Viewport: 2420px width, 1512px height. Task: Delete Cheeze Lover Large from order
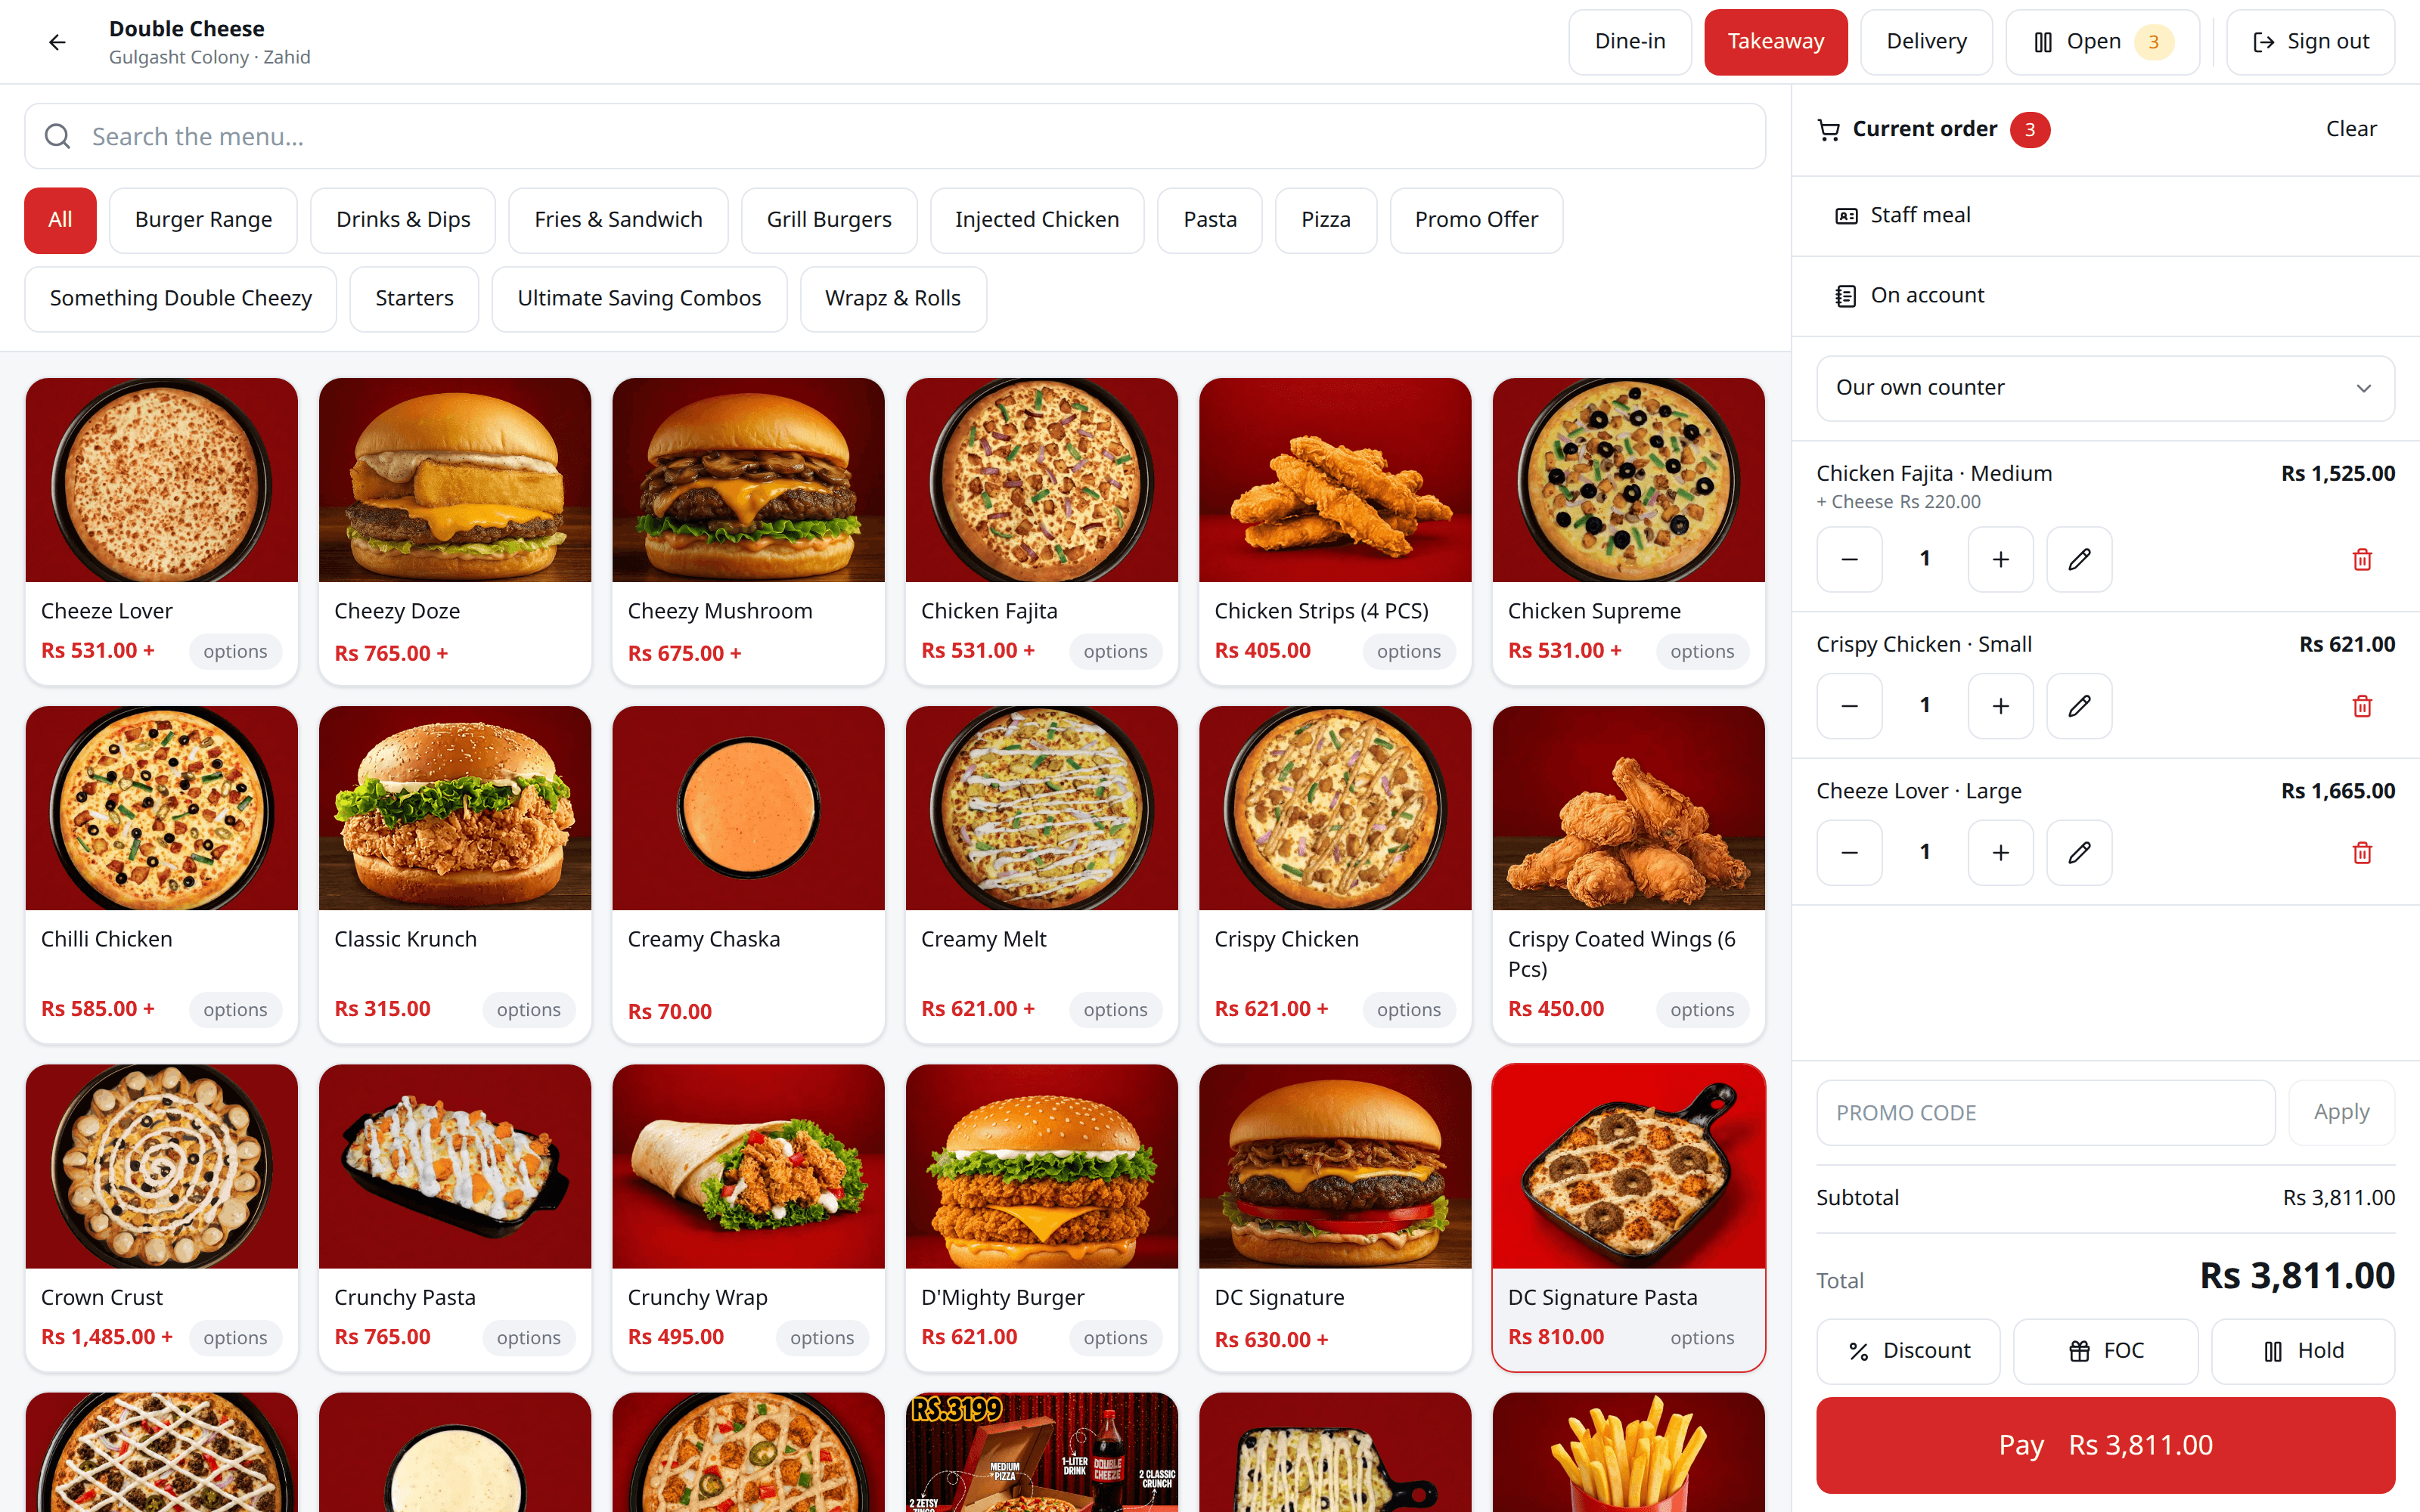pos(2362,853)
